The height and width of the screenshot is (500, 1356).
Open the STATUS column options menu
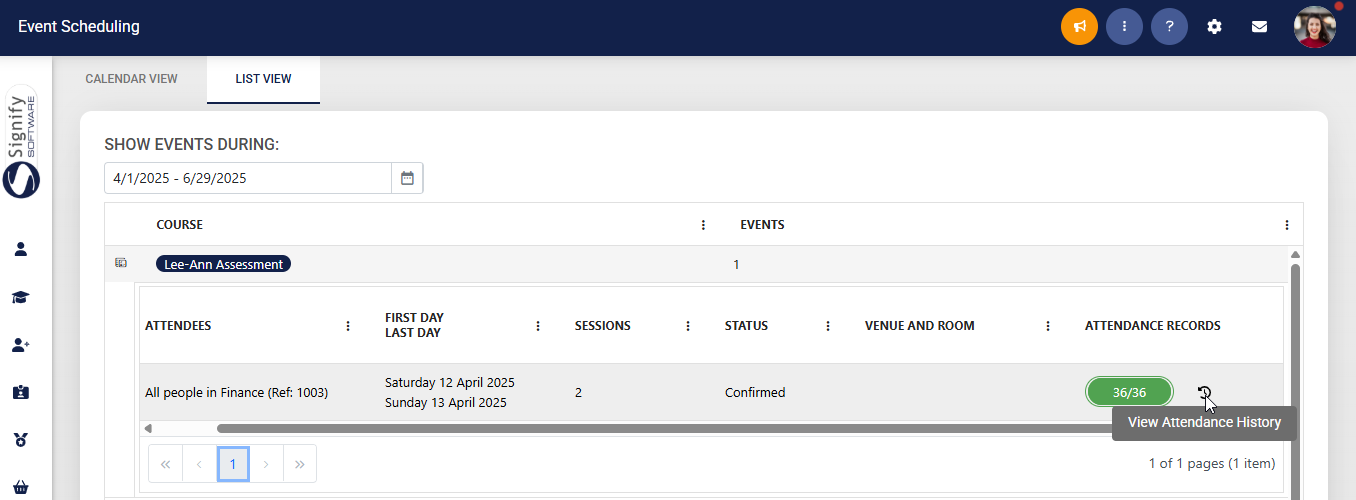coord(828,326)
